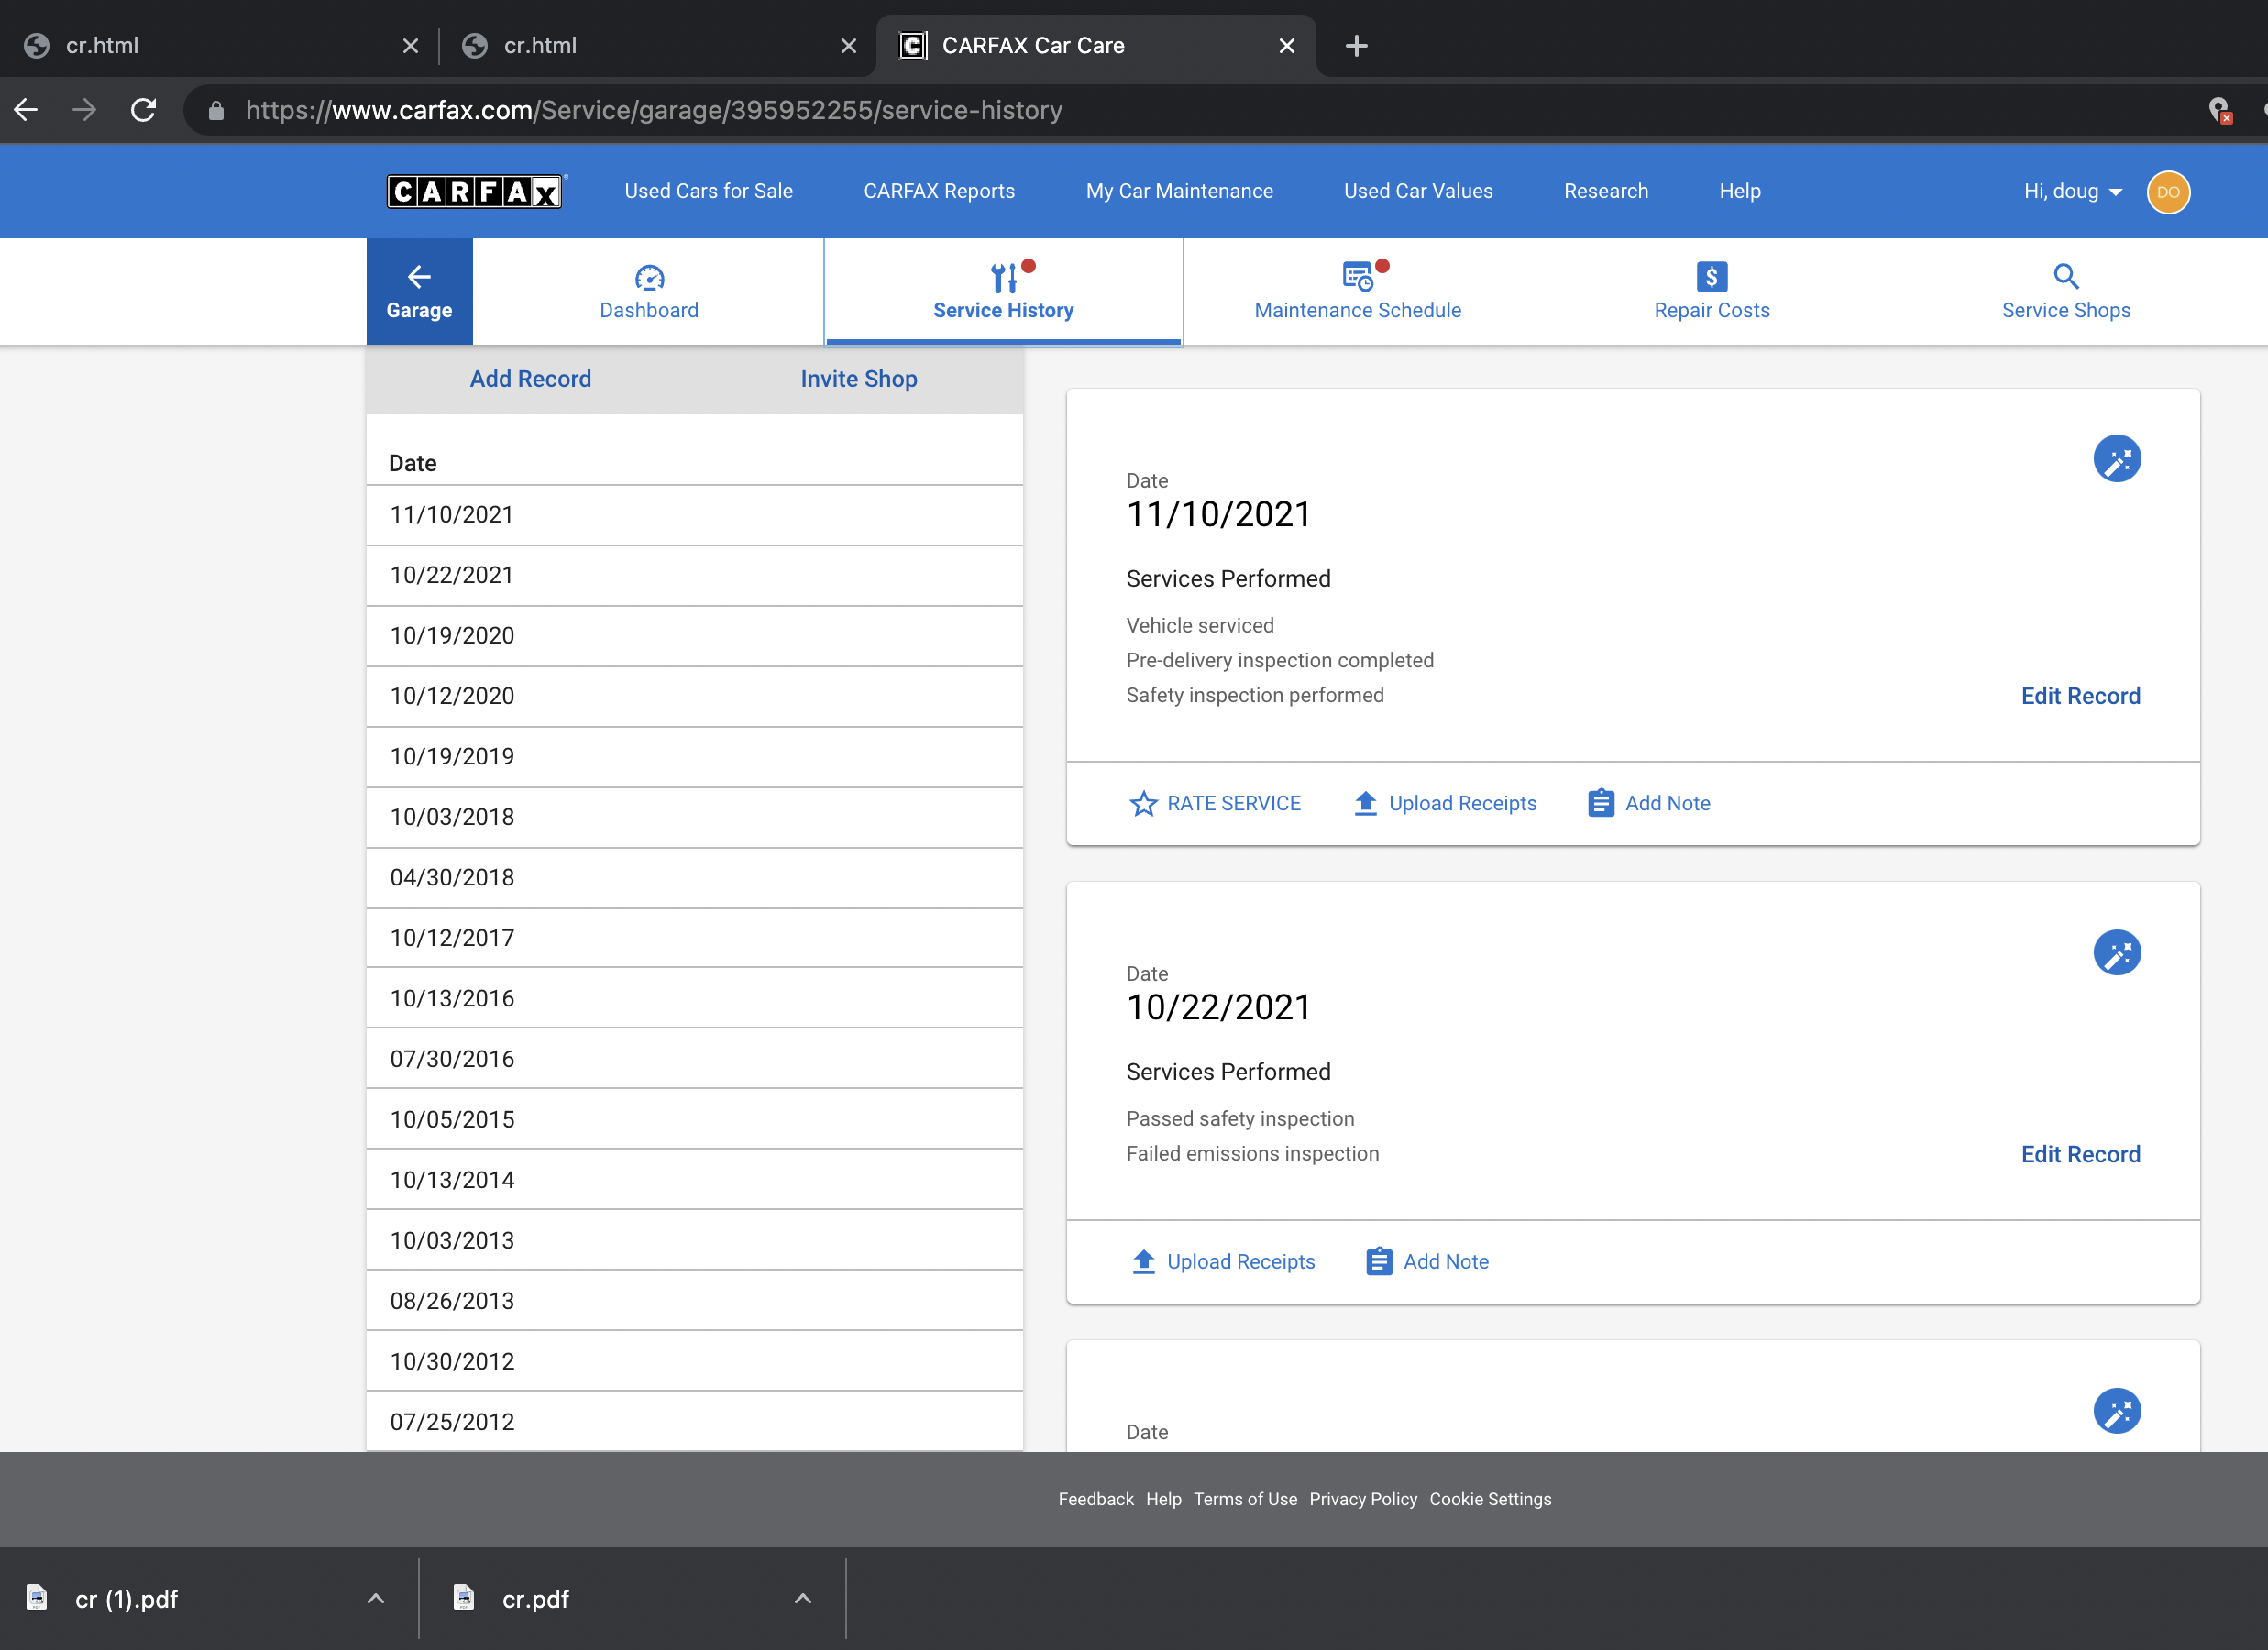Click the Feedback footer link

click(x=1096, y=1499)
